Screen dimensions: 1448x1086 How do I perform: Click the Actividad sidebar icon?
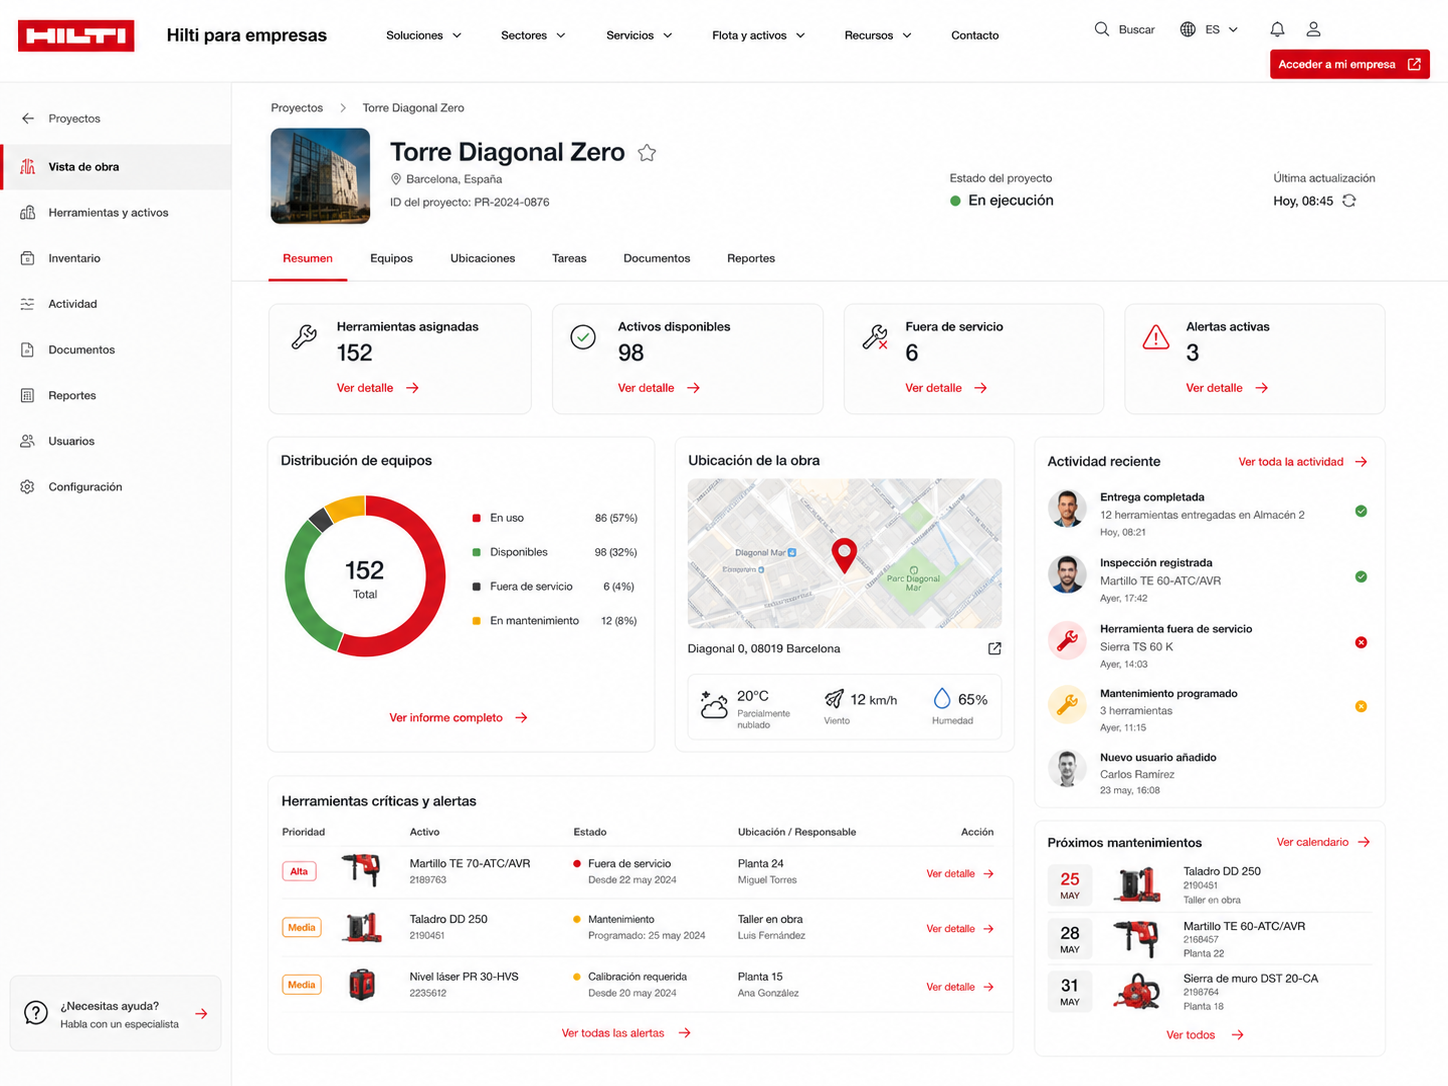tap(28, 304)
